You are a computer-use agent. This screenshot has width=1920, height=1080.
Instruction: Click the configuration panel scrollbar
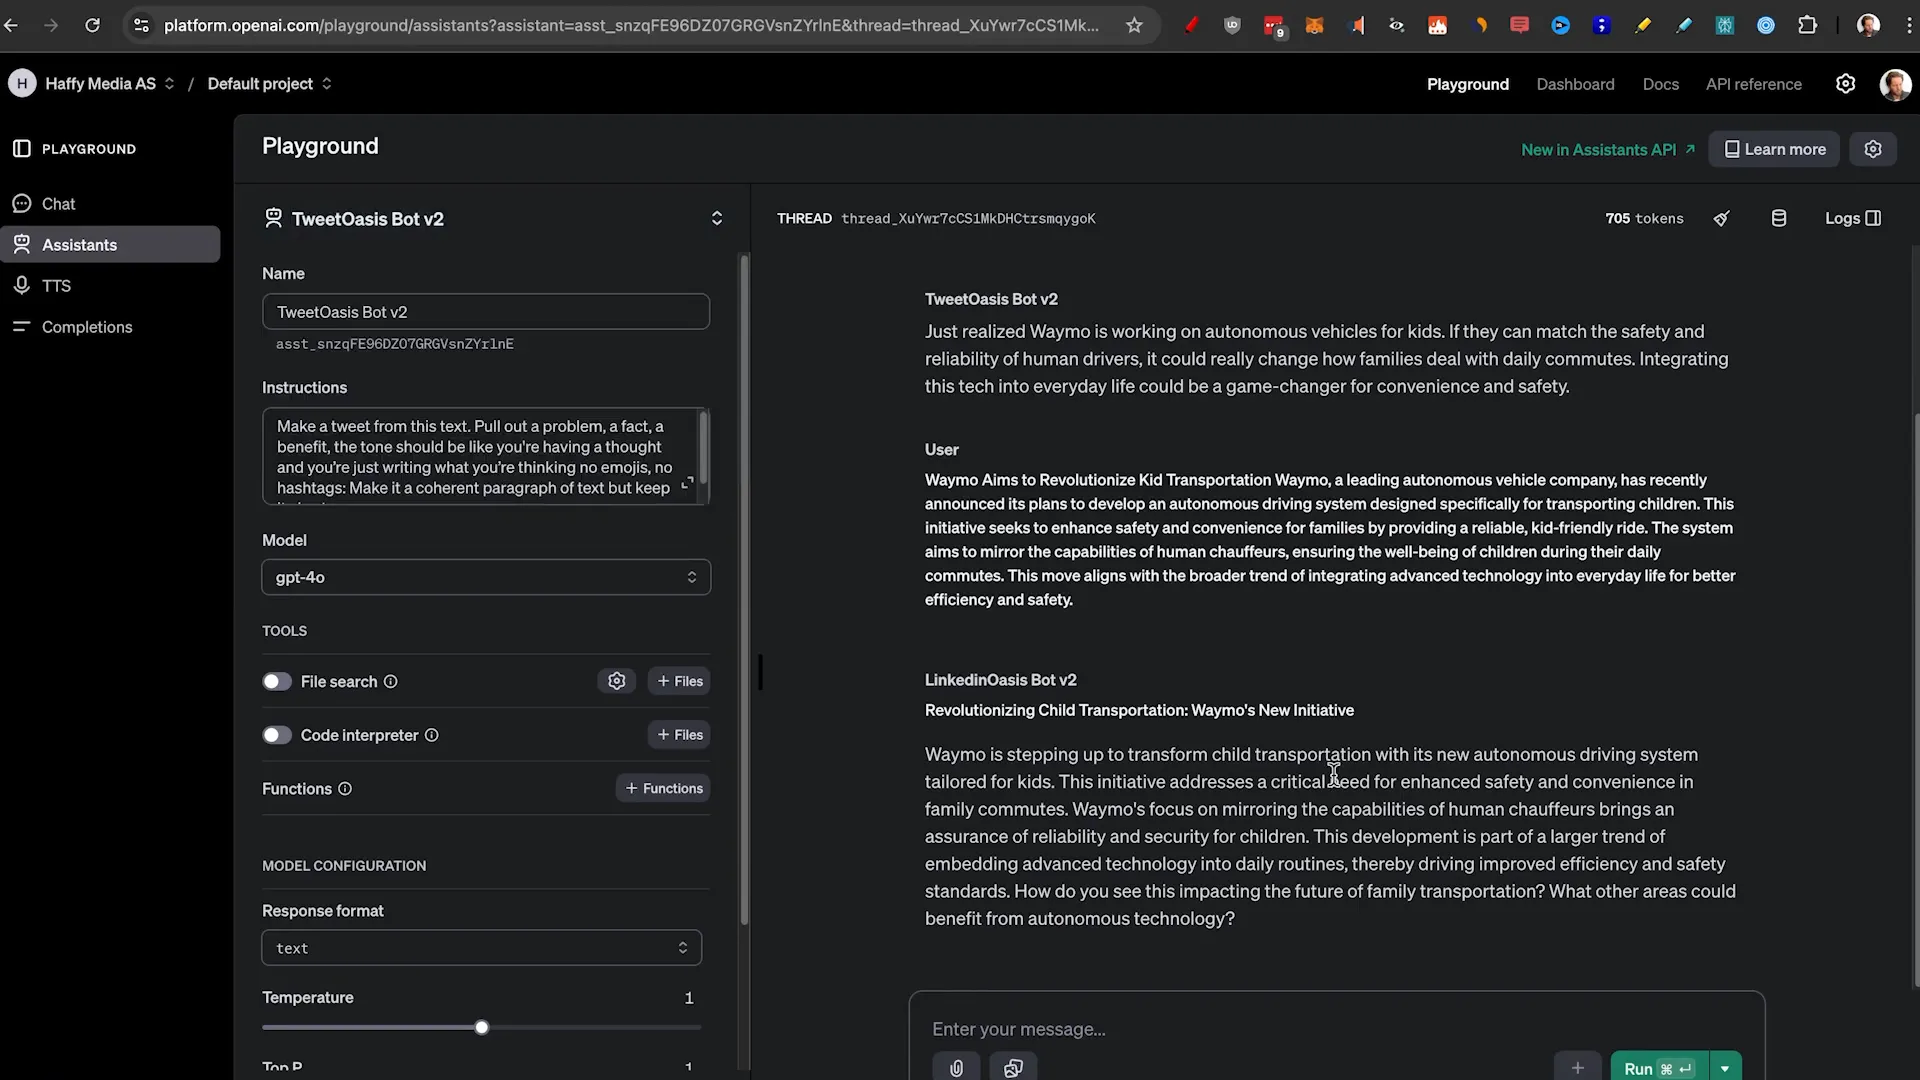(744, 590)
